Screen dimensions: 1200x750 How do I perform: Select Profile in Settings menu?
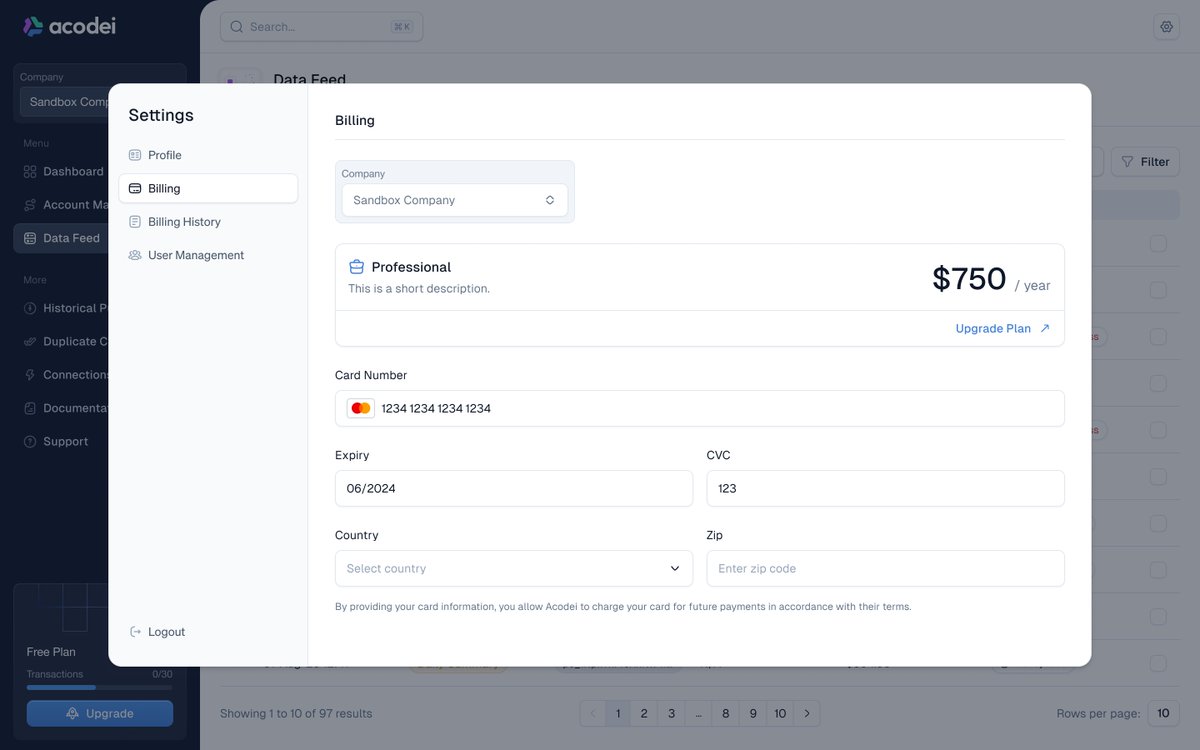(x=208, y=155)
